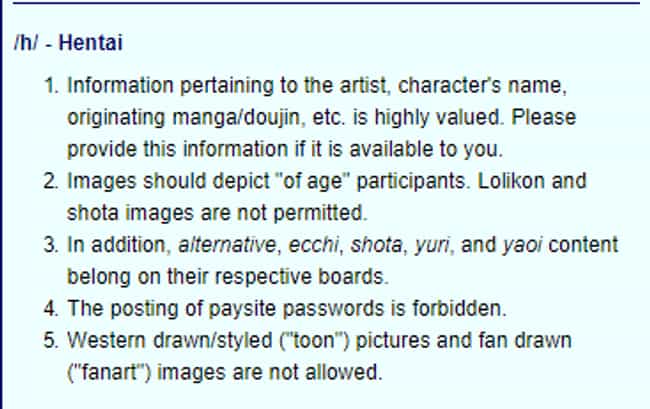Click the "/h/ - Hentai" board heading
Screen dimensions: 650x409
[x=68, y=43]
